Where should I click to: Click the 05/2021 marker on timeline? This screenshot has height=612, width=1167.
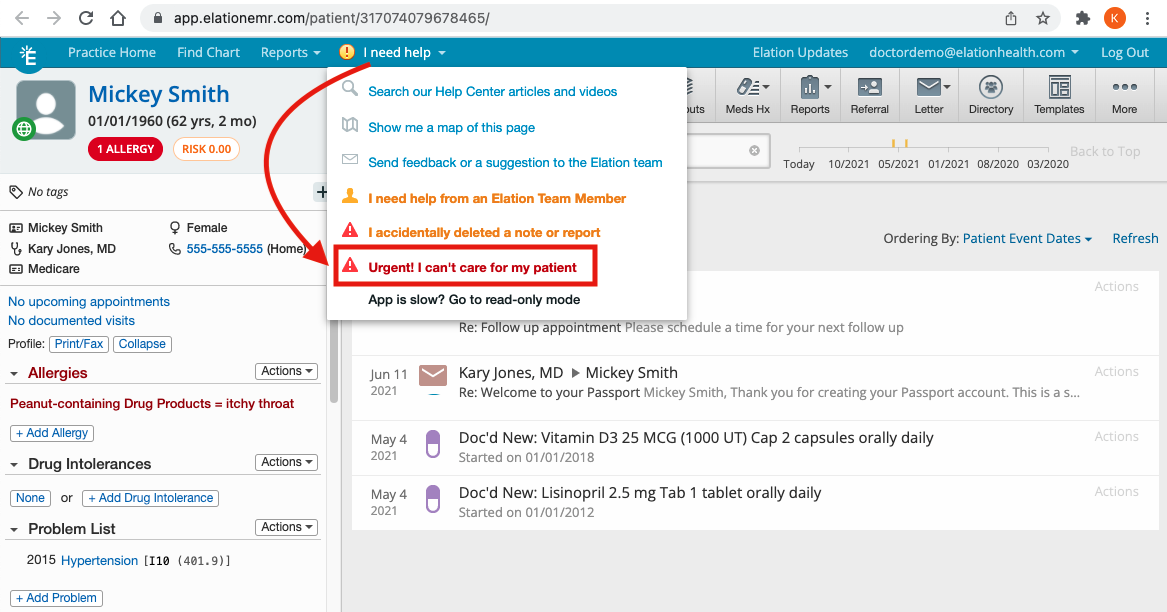coord(898,164)
